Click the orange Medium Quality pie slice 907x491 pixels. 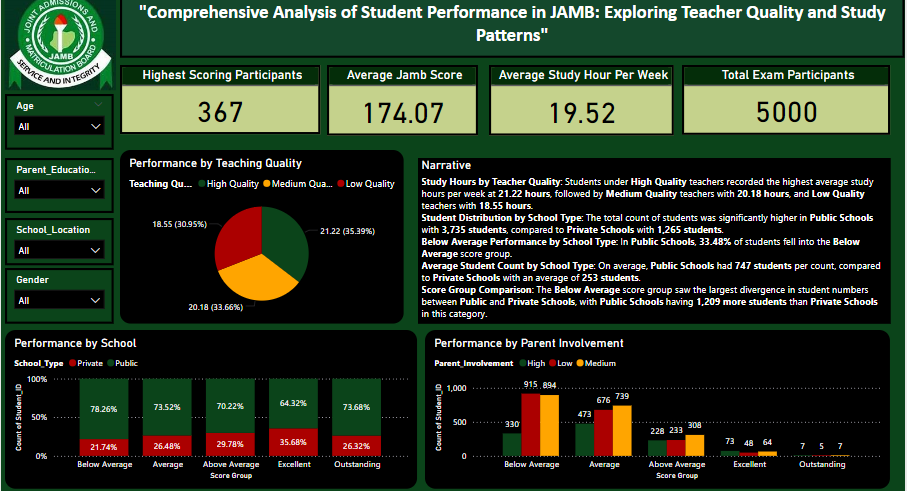[257, 280]
